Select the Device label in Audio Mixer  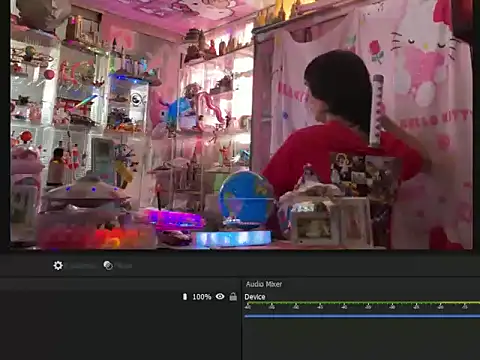pos(255,297)
